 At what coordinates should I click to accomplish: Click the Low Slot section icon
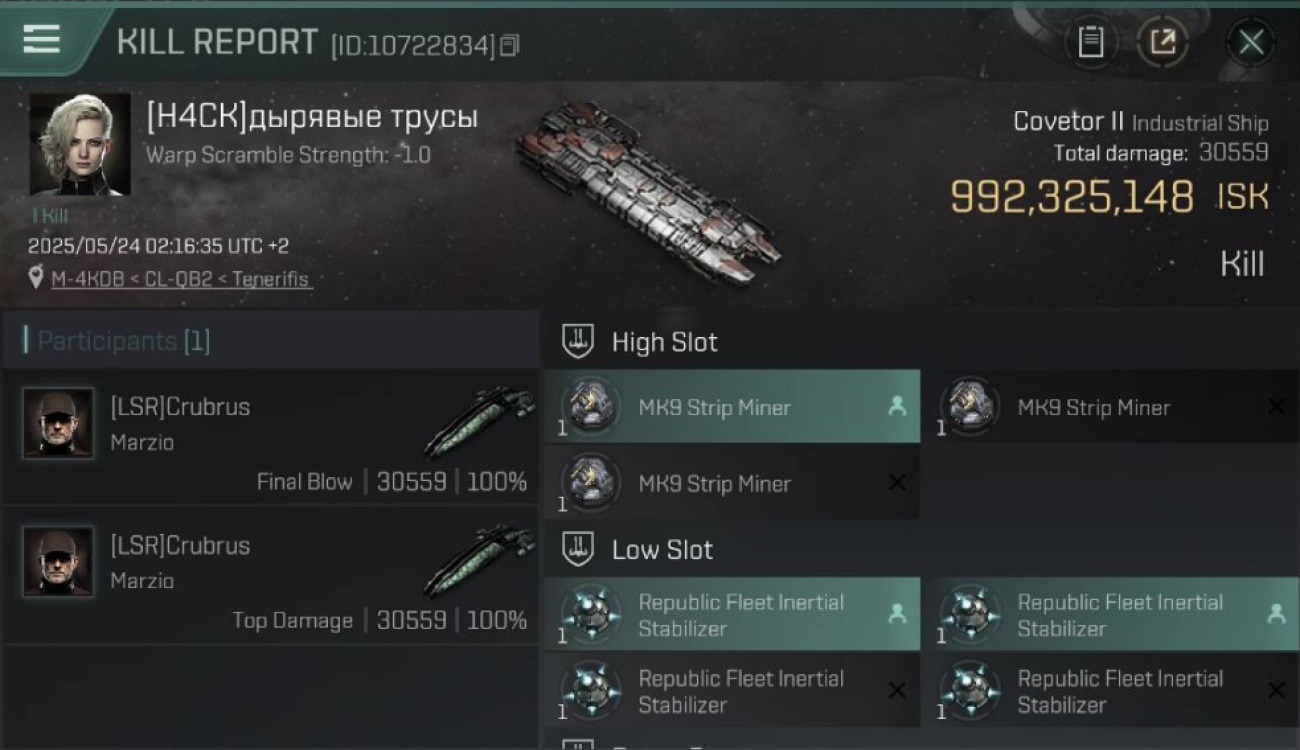tap(578, 548)
